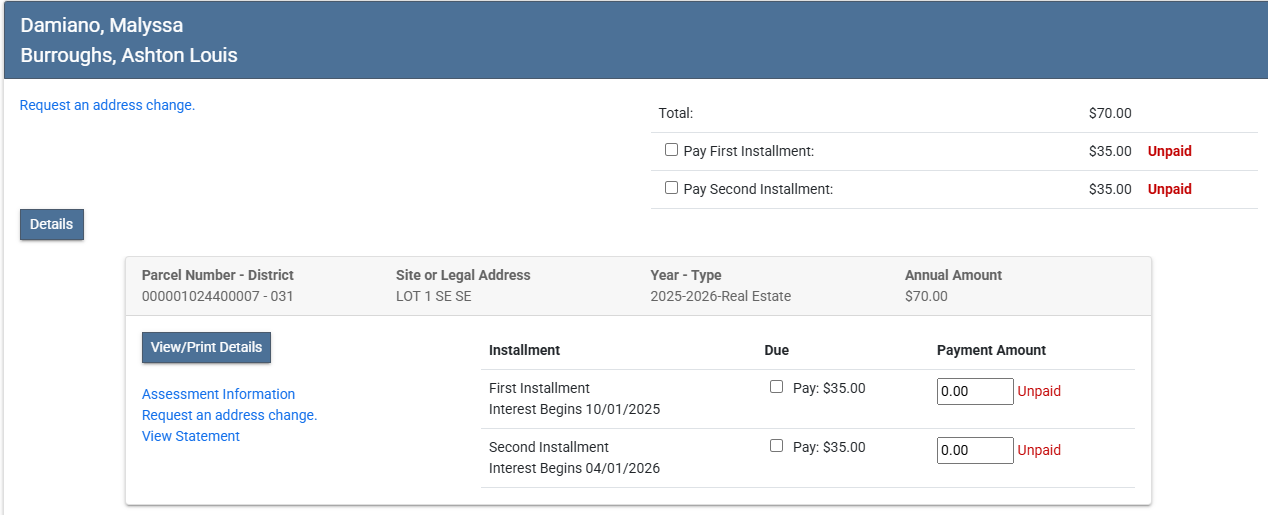Focus the Second Installment payment amount field

(974, 451)
